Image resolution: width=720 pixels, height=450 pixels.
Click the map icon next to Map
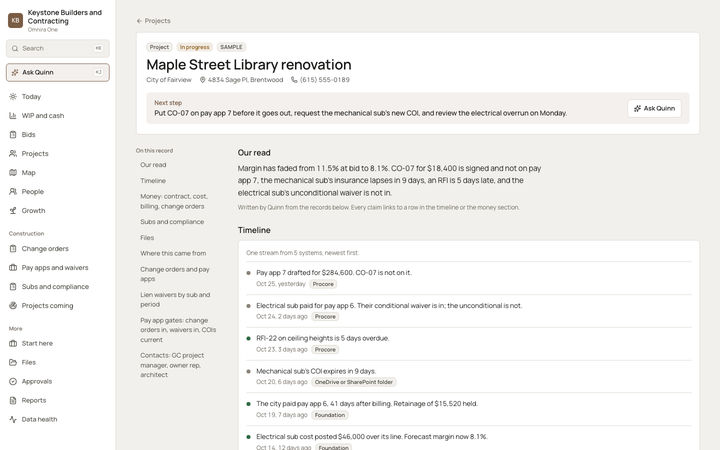(13, 173)
